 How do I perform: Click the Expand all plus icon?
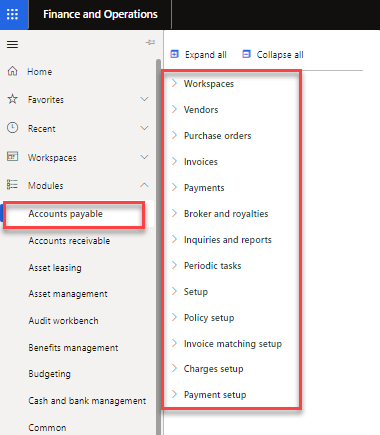[x=175, y=54]
